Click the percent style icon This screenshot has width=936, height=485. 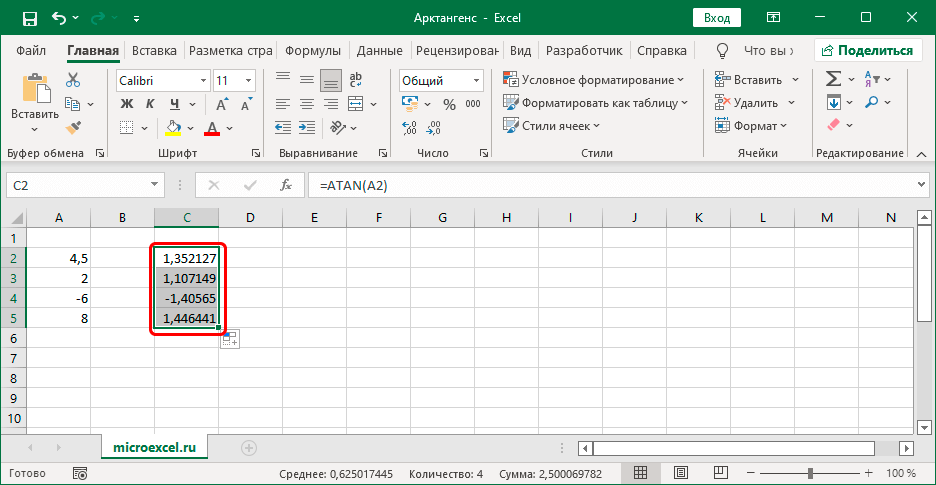point(447,104)
